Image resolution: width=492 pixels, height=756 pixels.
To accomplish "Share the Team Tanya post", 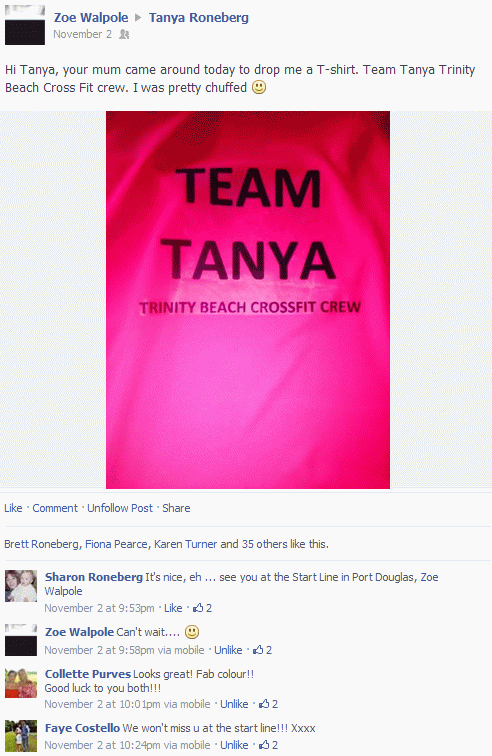I will tap(176, 508).
